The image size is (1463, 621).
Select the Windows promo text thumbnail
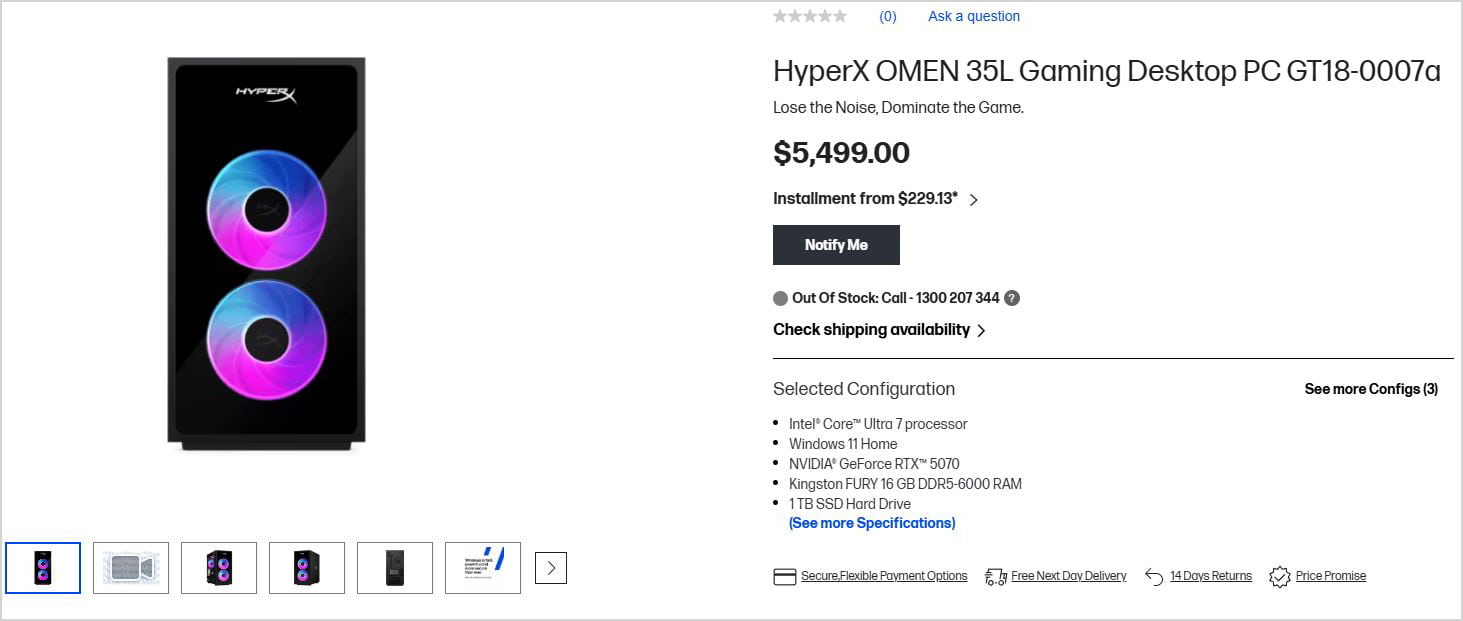pyautogui.click(x=483, y=568)
